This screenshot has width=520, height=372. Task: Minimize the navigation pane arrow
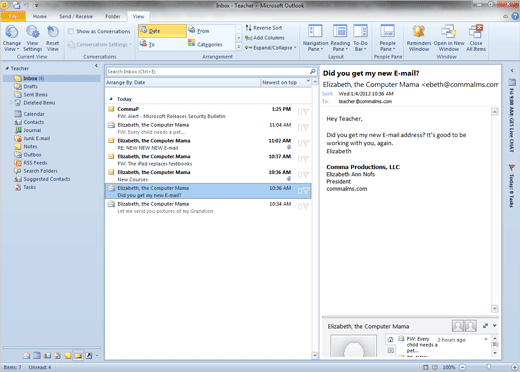96,66
